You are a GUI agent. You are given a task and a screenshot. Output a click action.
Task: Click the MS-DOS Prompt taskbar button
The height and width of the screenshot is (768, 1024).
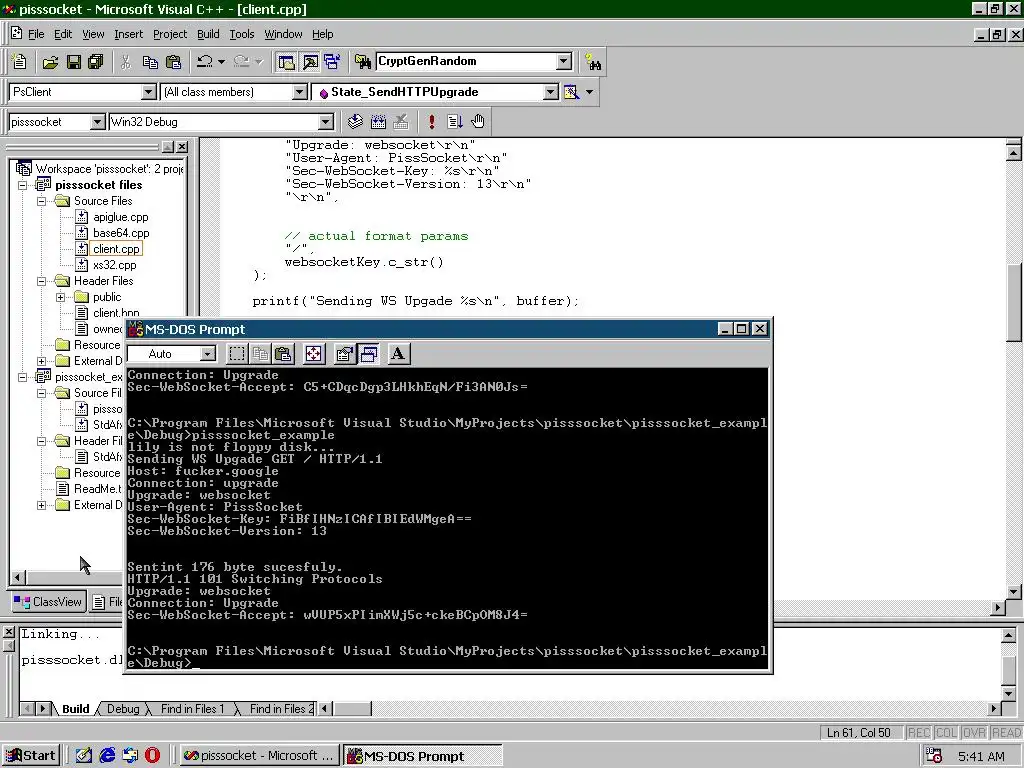coord(423,756)
